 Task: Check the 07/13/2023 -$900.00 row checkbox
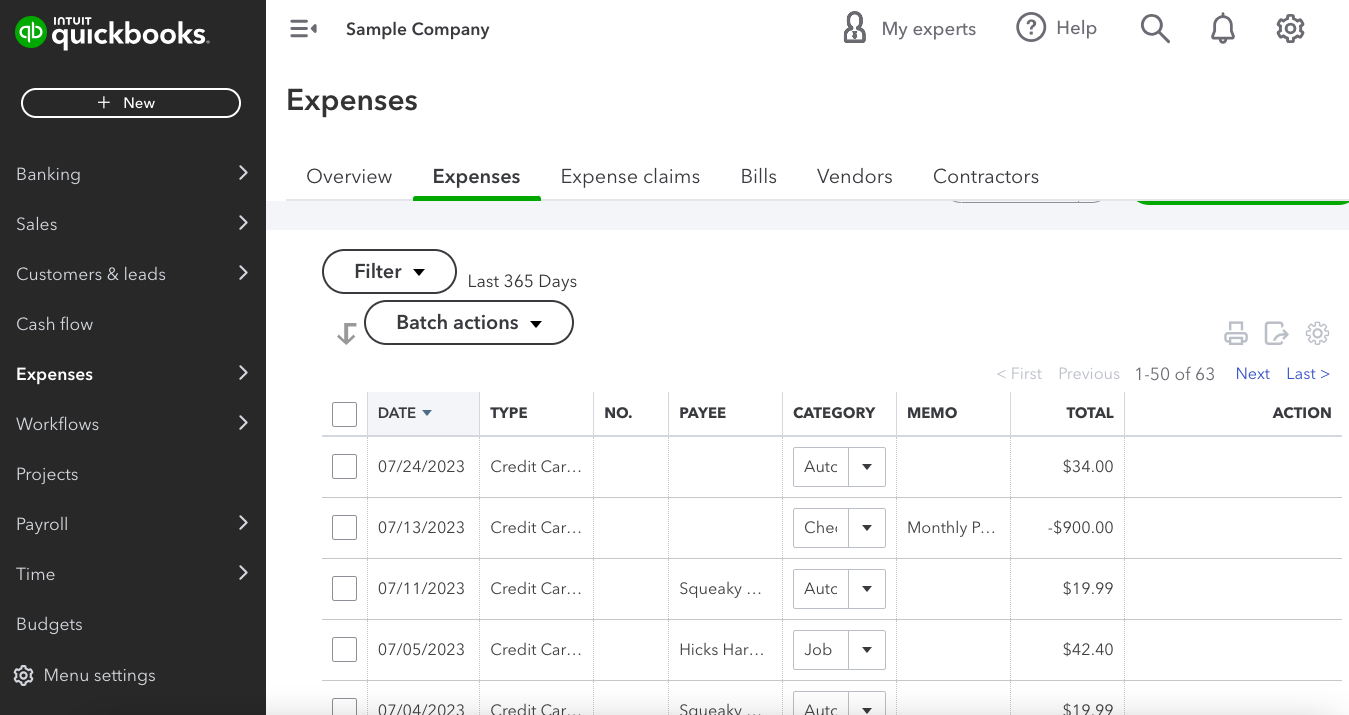[344, 528]
